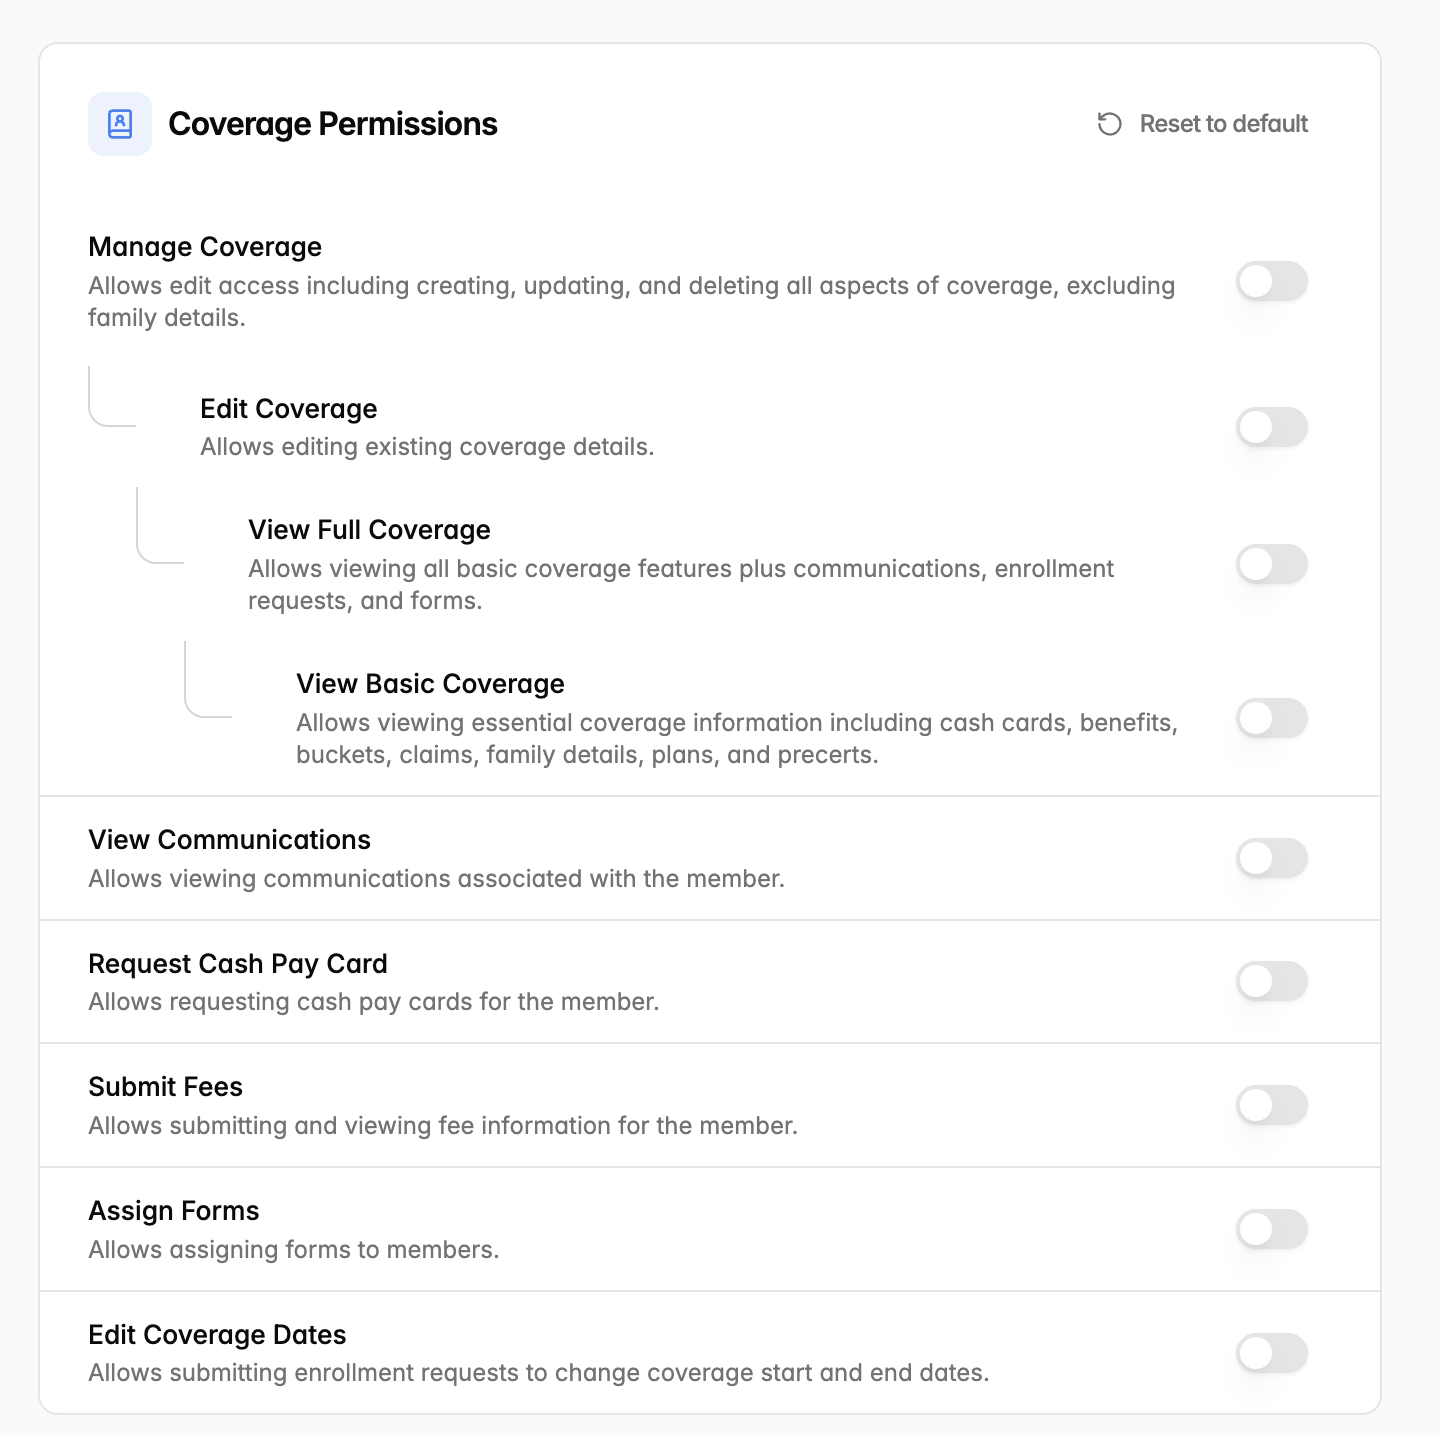Select the Edit Coverage tree item
Screen dimensions: 1440x1436
288,409
